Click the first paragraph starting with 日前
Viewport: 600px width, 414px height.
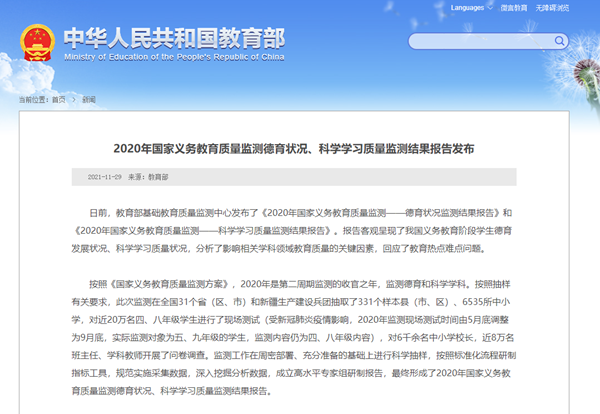(x=300, y=228)
